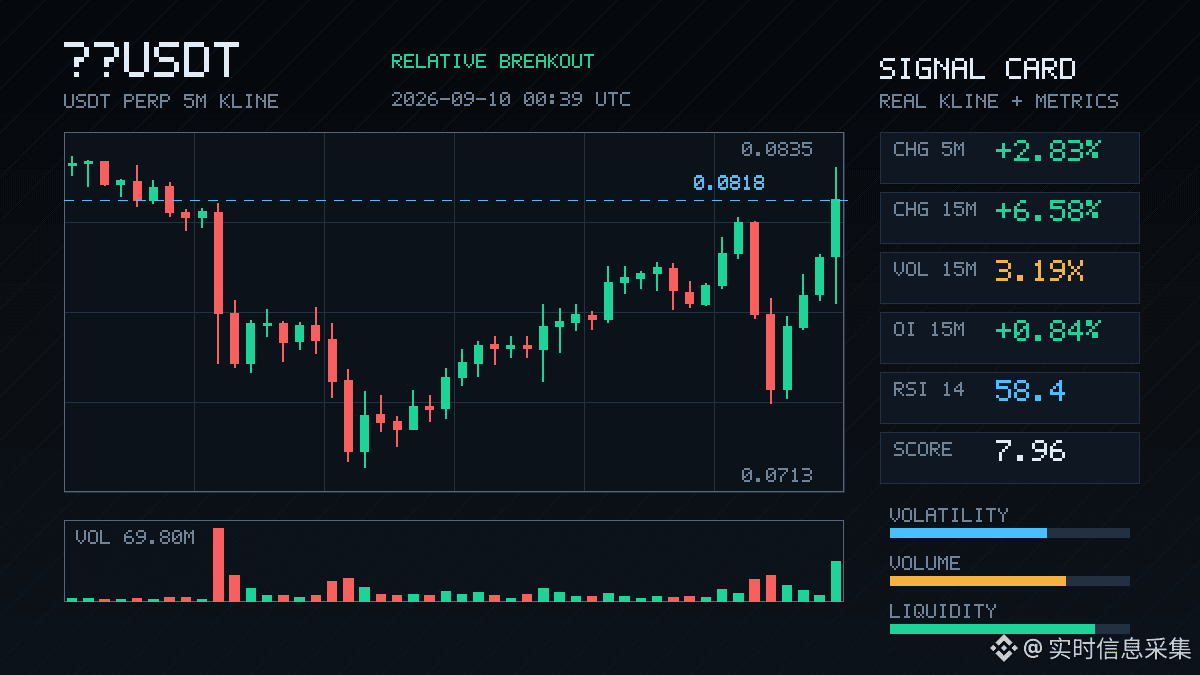Click the RELATIVE BREAKOUT signal label
The height and width of the screenshot is (675, 1200).
[x=492, y=61]
